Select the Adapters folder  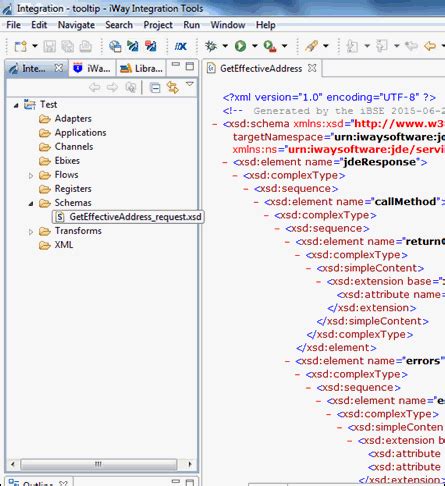tap(65, 119)
